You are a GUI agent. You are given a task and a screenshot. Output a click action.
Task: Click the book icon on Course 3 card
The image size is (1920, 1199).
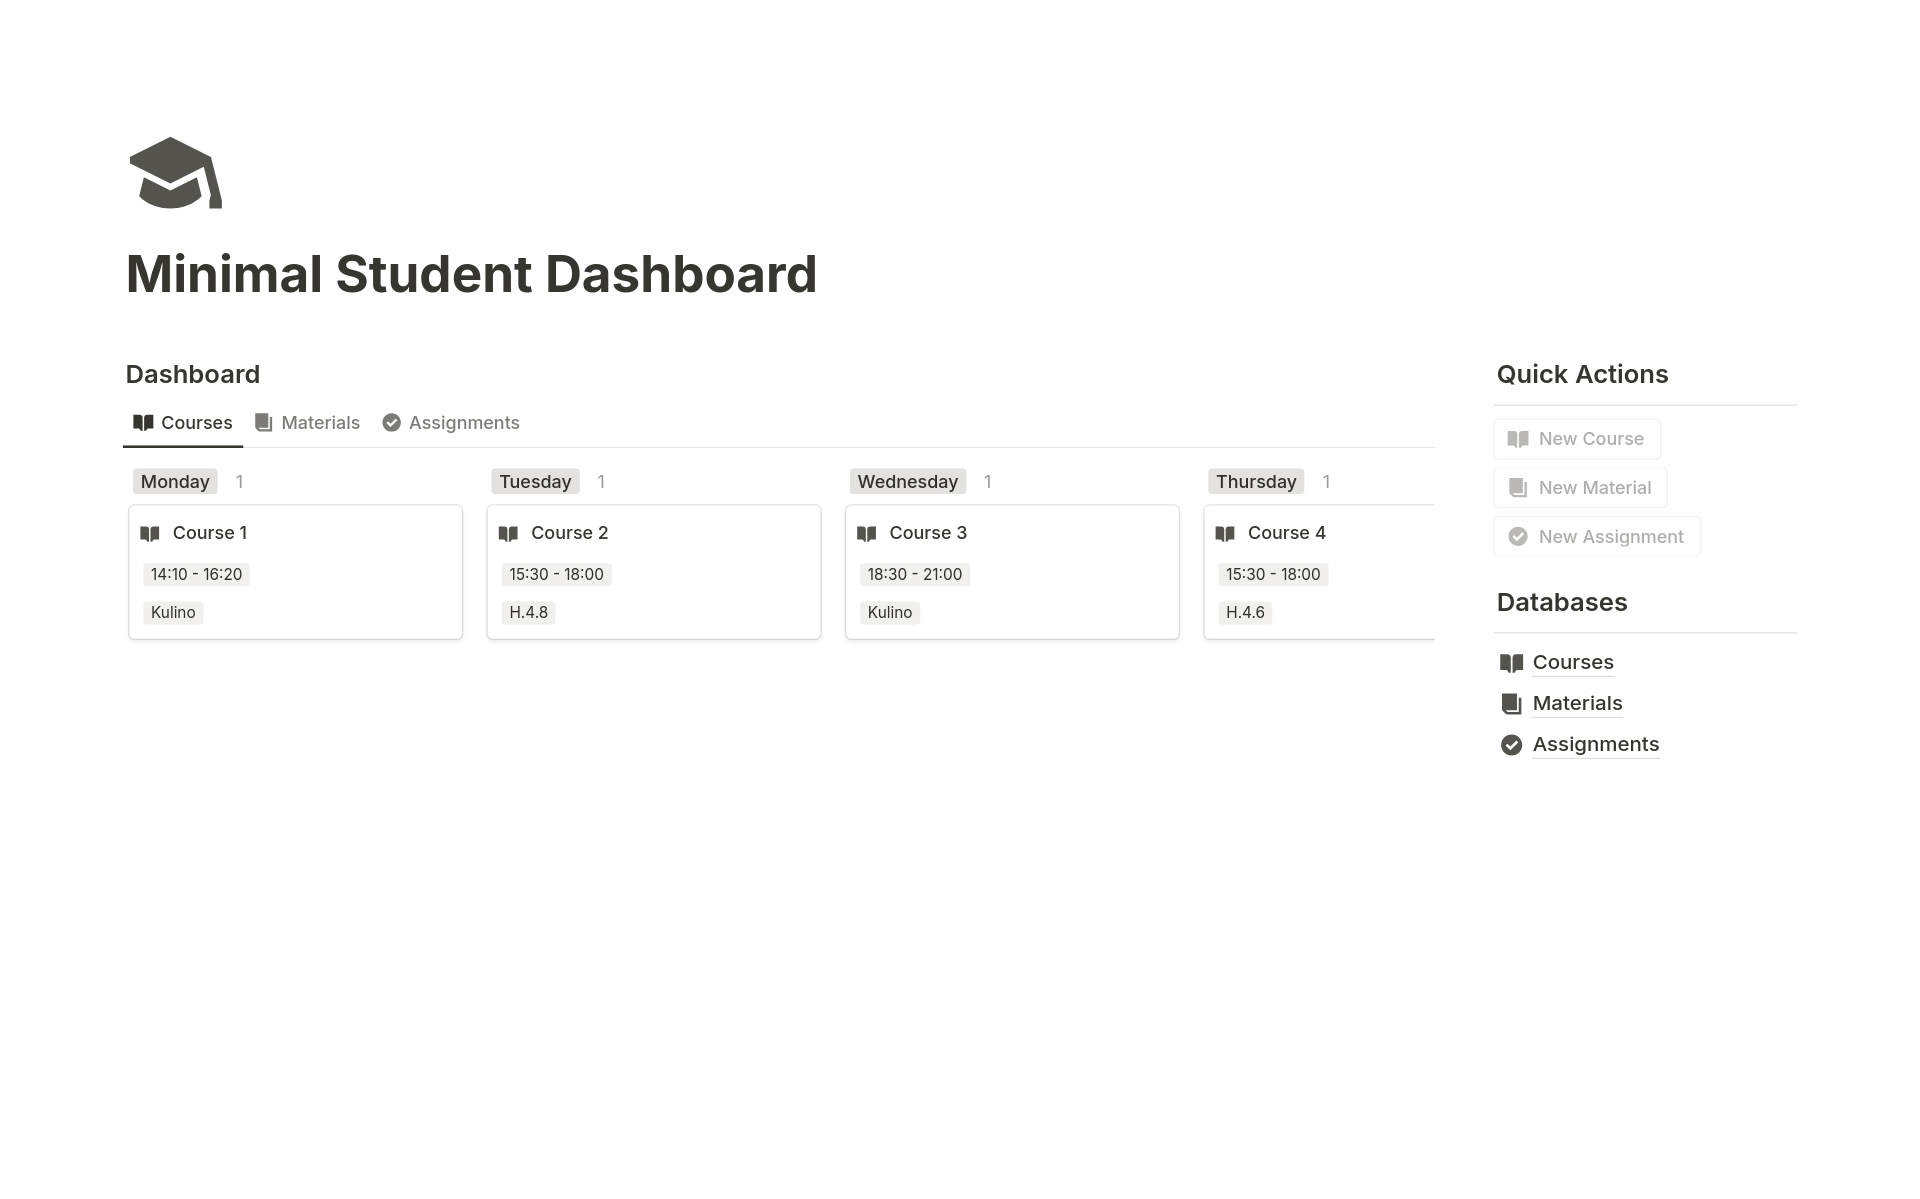point(868,533)
